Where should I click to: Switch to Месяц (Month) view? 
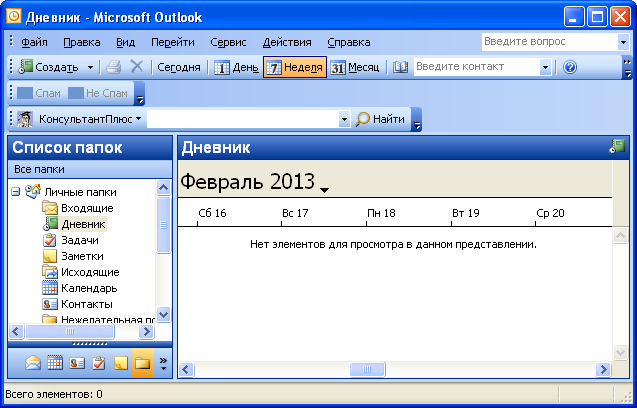click(x=354, y=67)
